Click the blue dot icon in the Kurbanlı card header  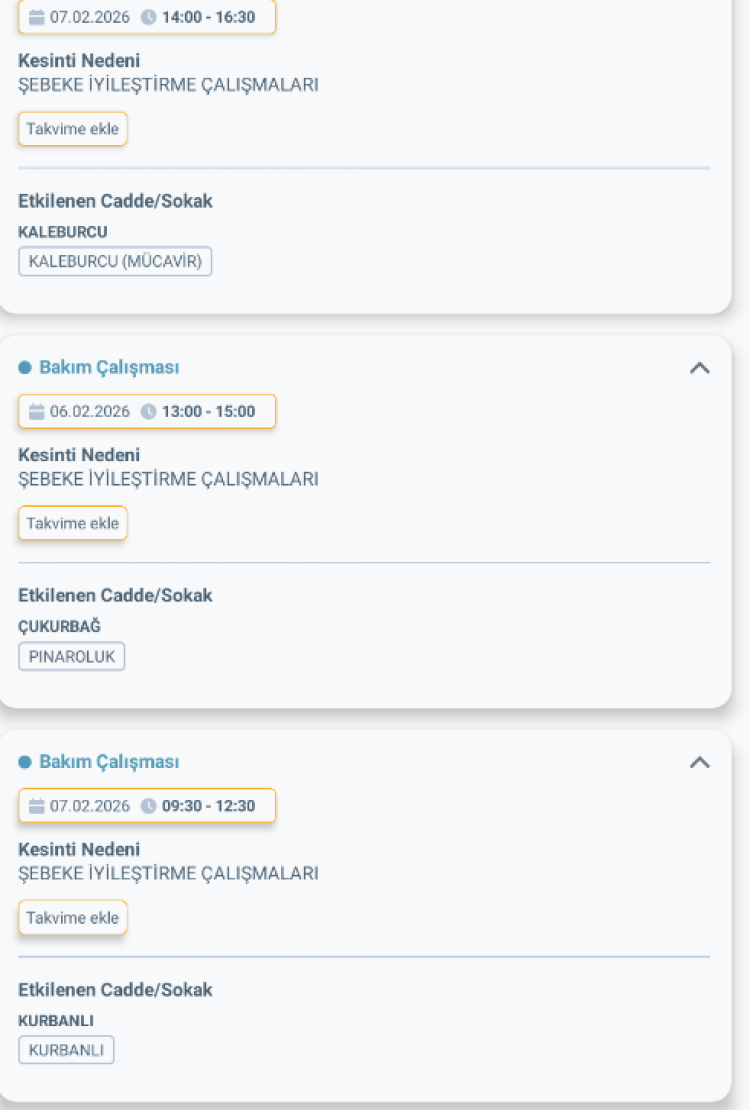pos(27,761)
